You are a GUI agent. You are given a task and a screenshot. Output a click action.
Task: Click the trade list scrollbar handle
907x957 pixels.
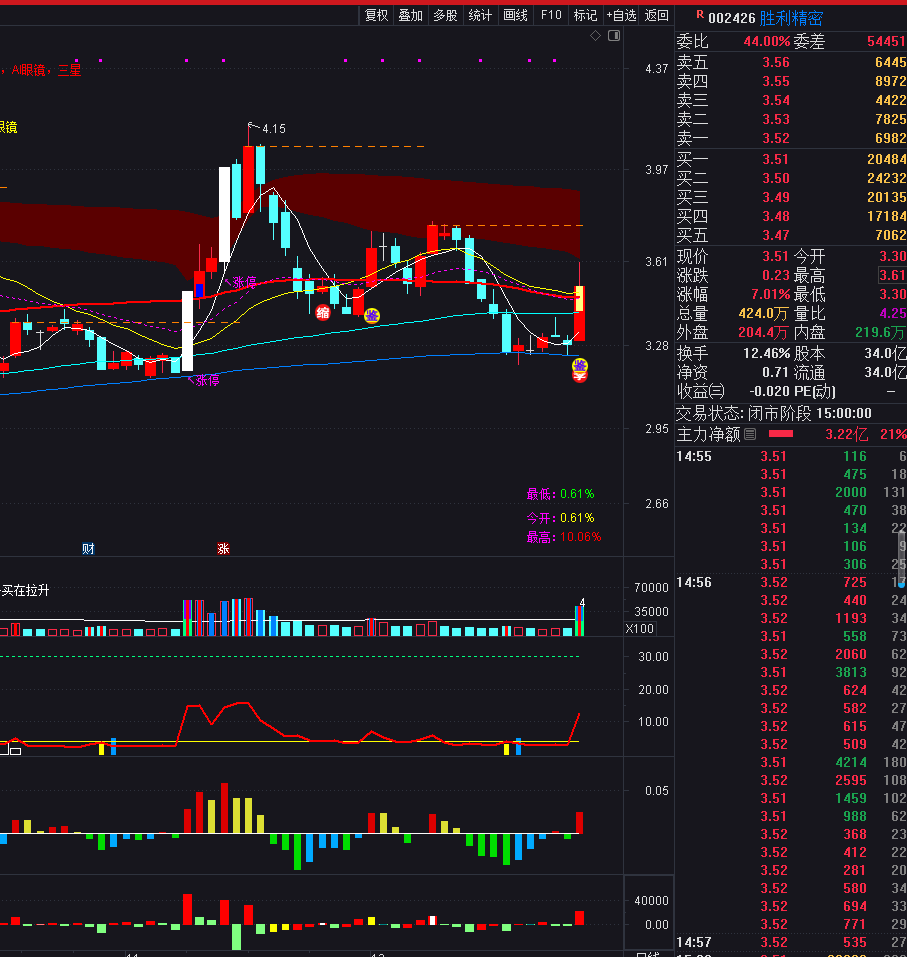(902, 553)
